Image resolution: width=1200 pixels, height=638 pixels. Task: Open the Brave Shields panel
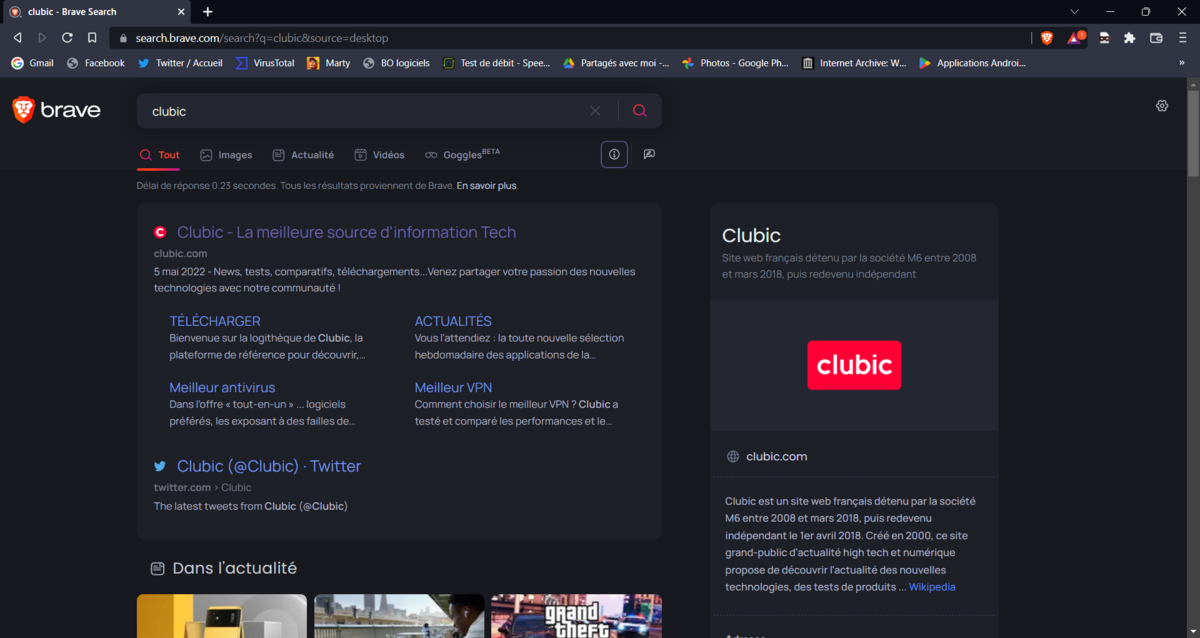click(1047, 38)
